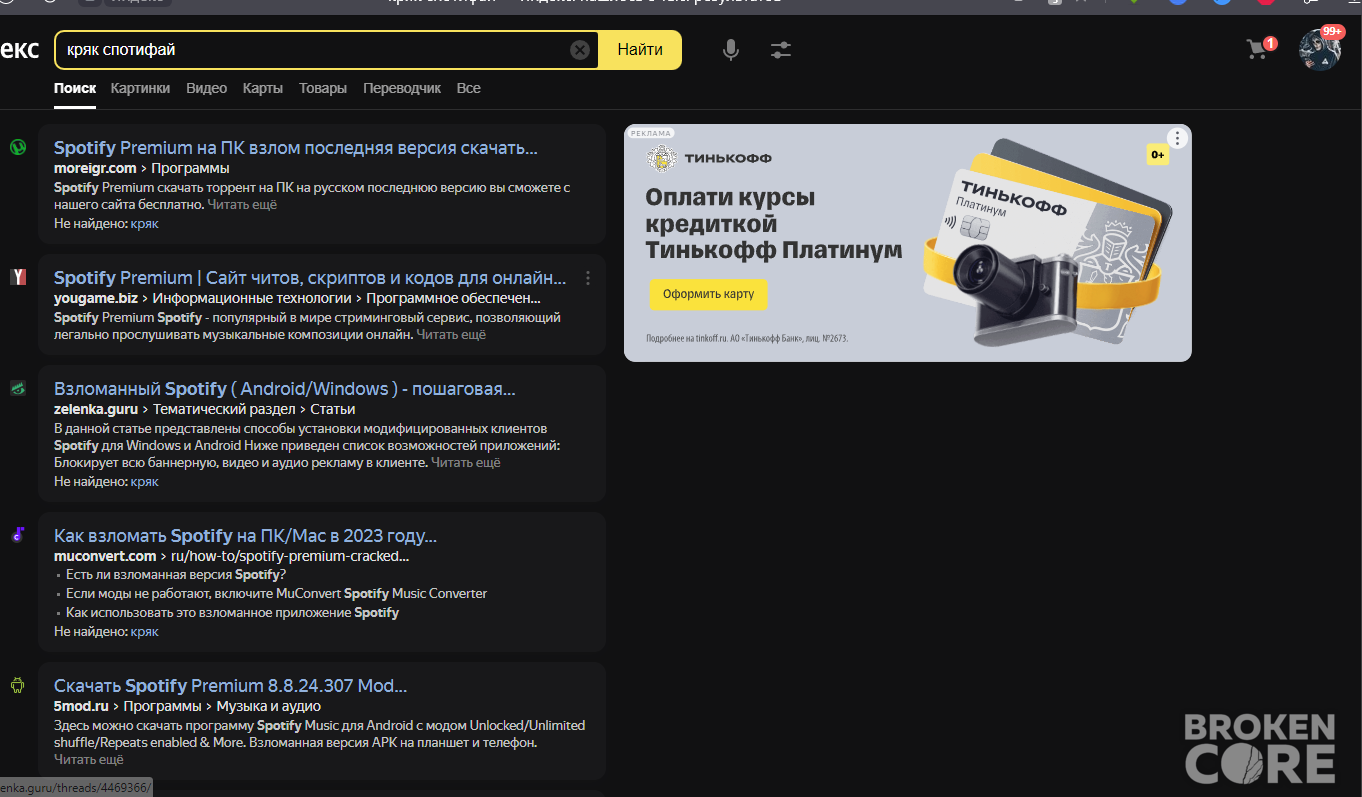Open the user profile avatar
The image size is (1362, 797).
point(1319,50)
